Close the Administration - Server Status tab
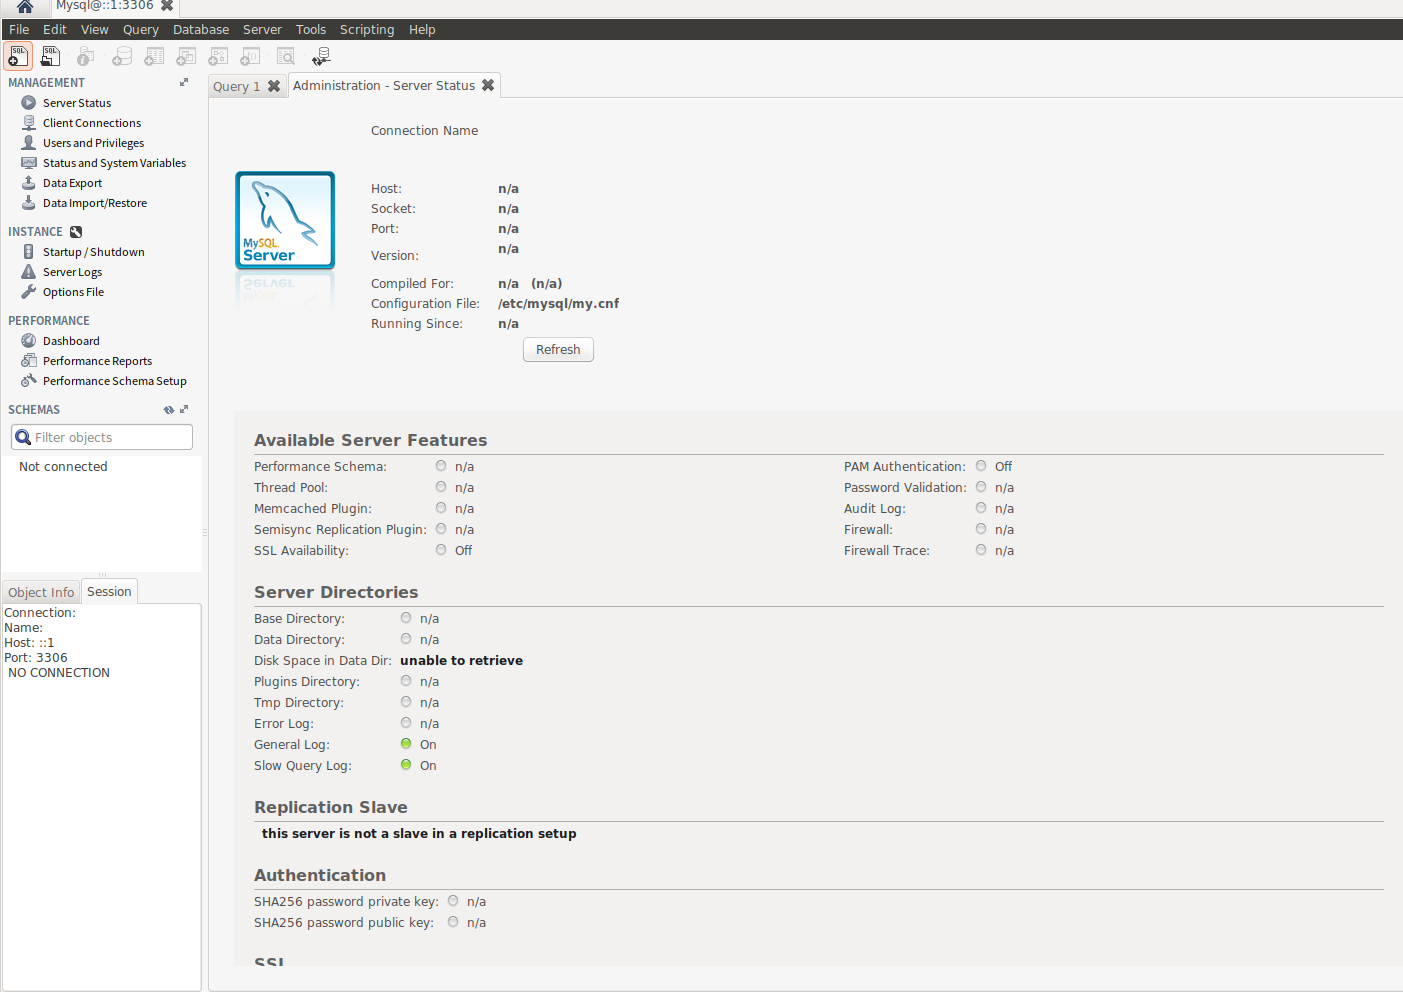This screenshot has width=1403, height=992. (x=488, y=86)
